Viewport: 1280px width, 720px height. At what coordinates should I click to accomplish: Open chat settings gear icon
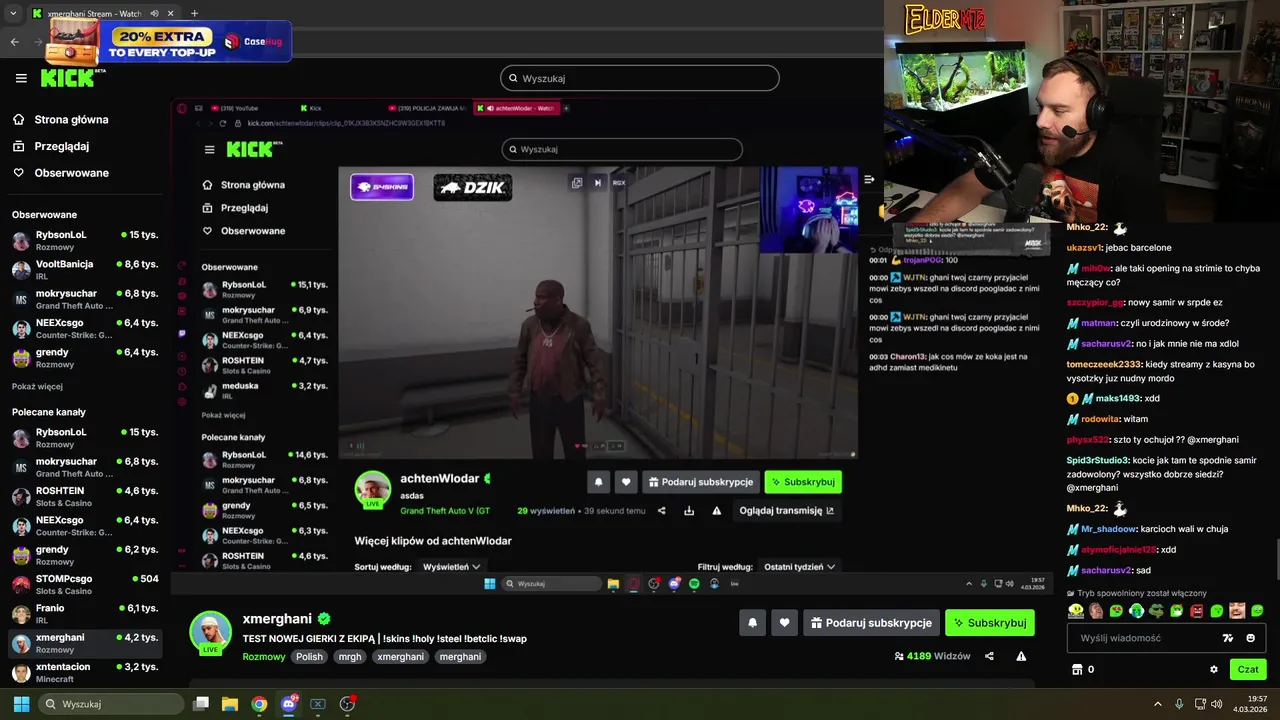tap(1214, 669)
